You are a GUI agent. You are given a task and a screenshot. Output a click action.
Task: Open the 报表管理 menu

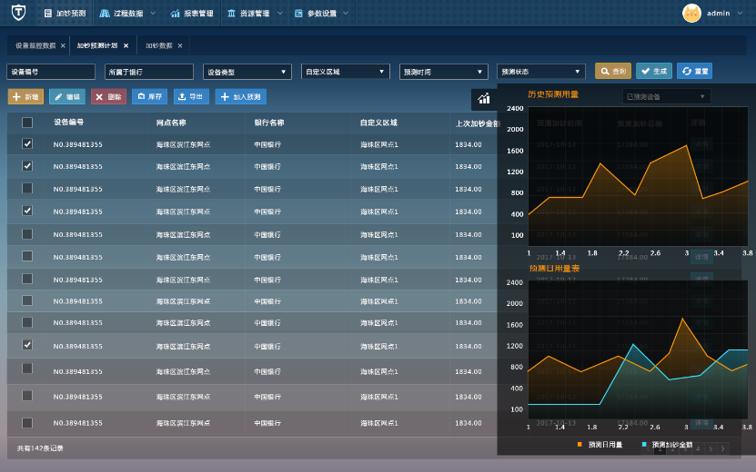click(191, 14)
